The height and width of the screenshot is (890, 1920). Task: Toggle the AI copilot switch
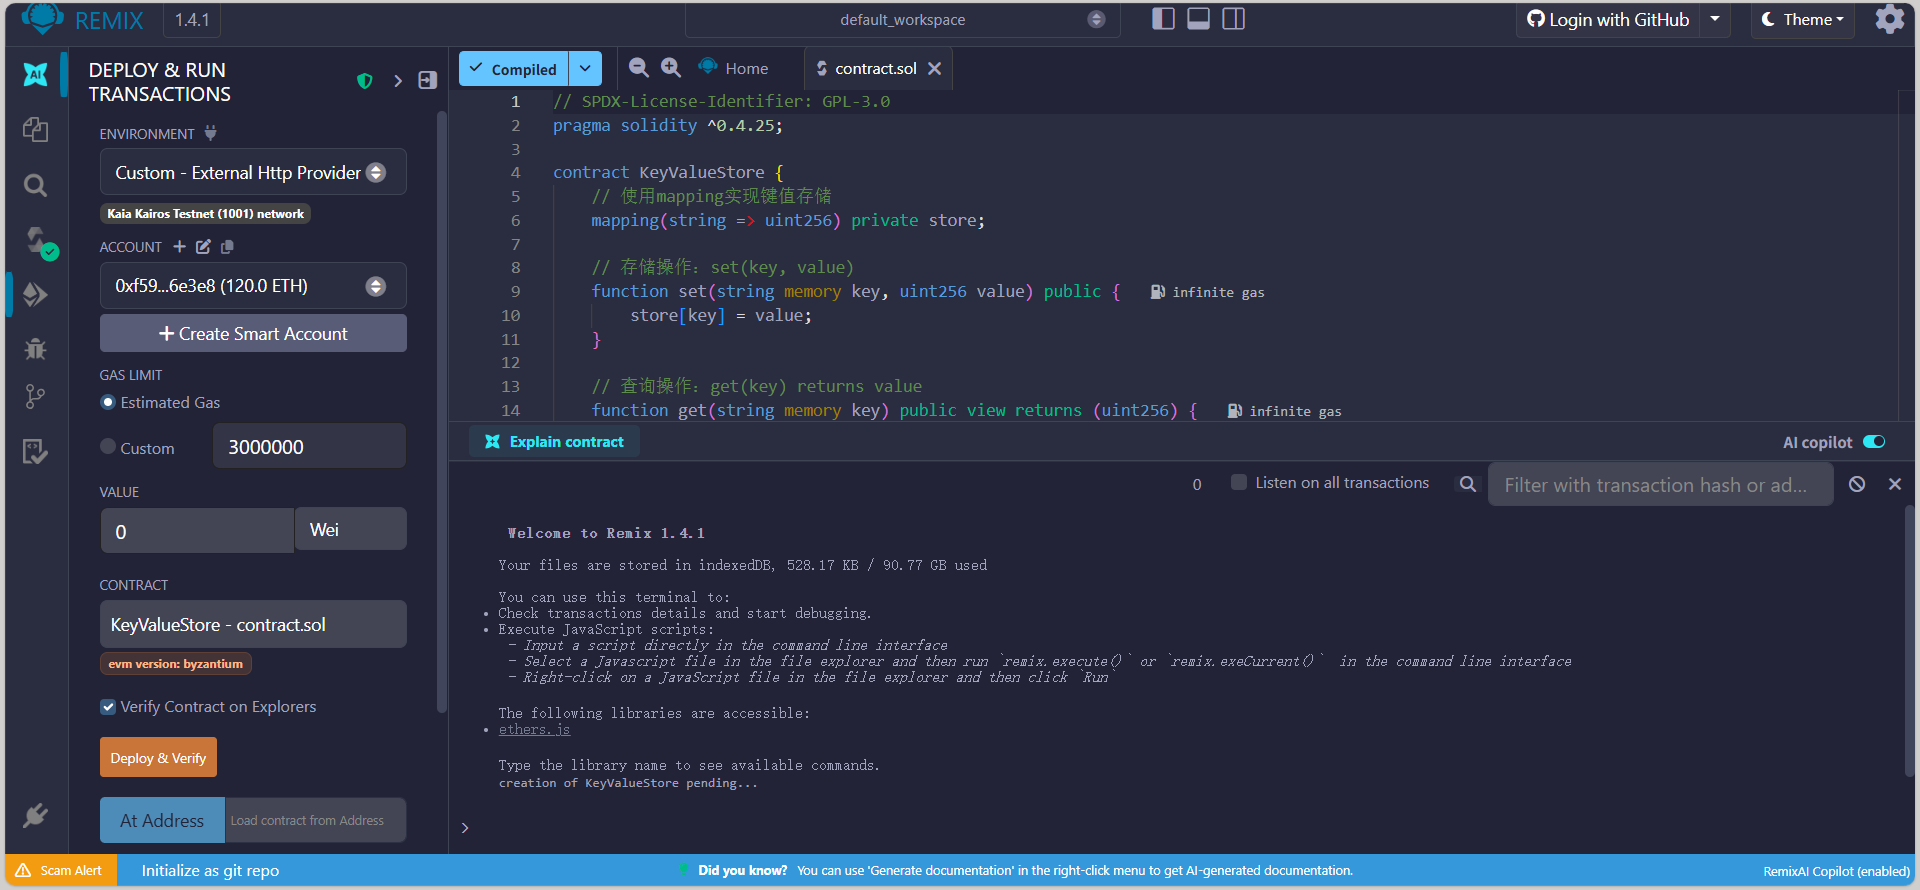pyautogui.click(x=1874, y=442)
